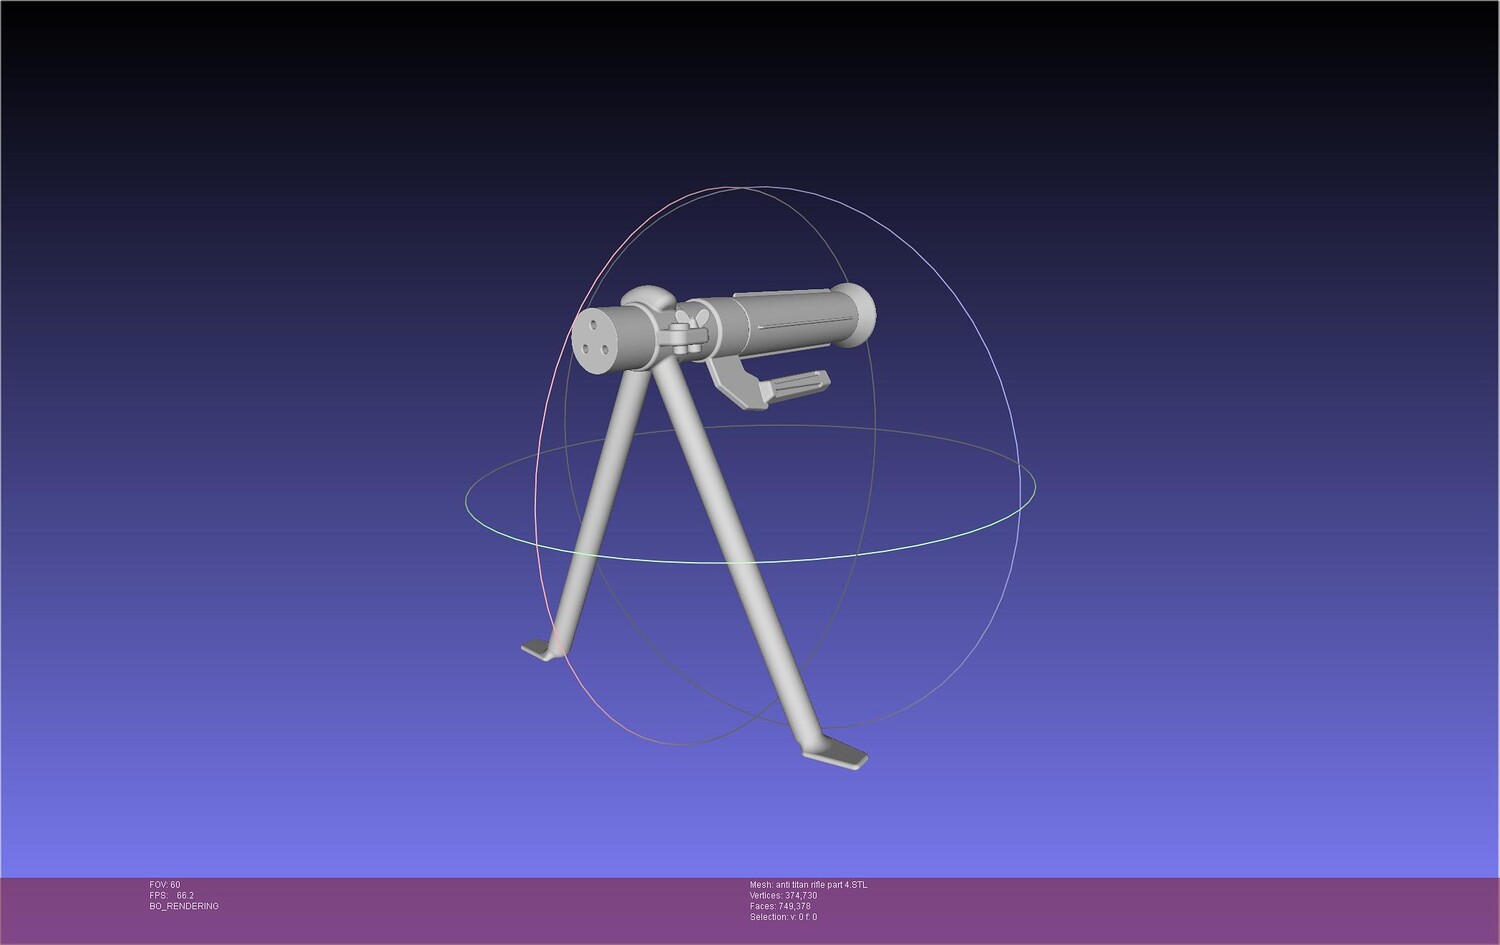Click the Faces: 749,378 count
Image resolution: width=1500 pixels, height=945 pixels.
[780, 906]
